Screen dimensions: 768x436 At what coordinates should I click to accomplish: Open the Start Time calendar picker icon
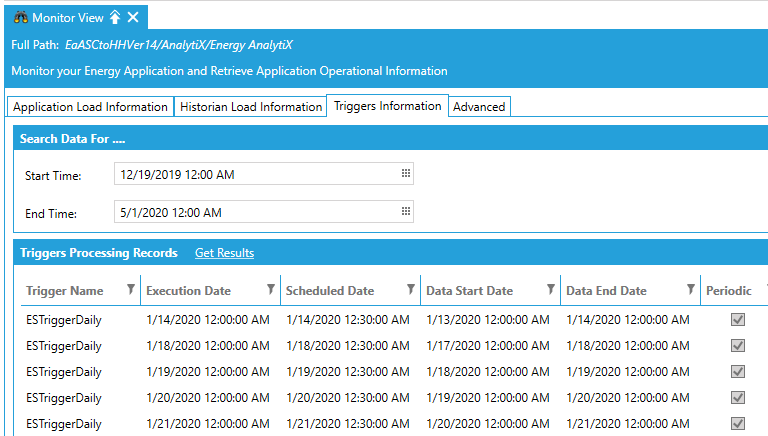click(x=406, y=173)
